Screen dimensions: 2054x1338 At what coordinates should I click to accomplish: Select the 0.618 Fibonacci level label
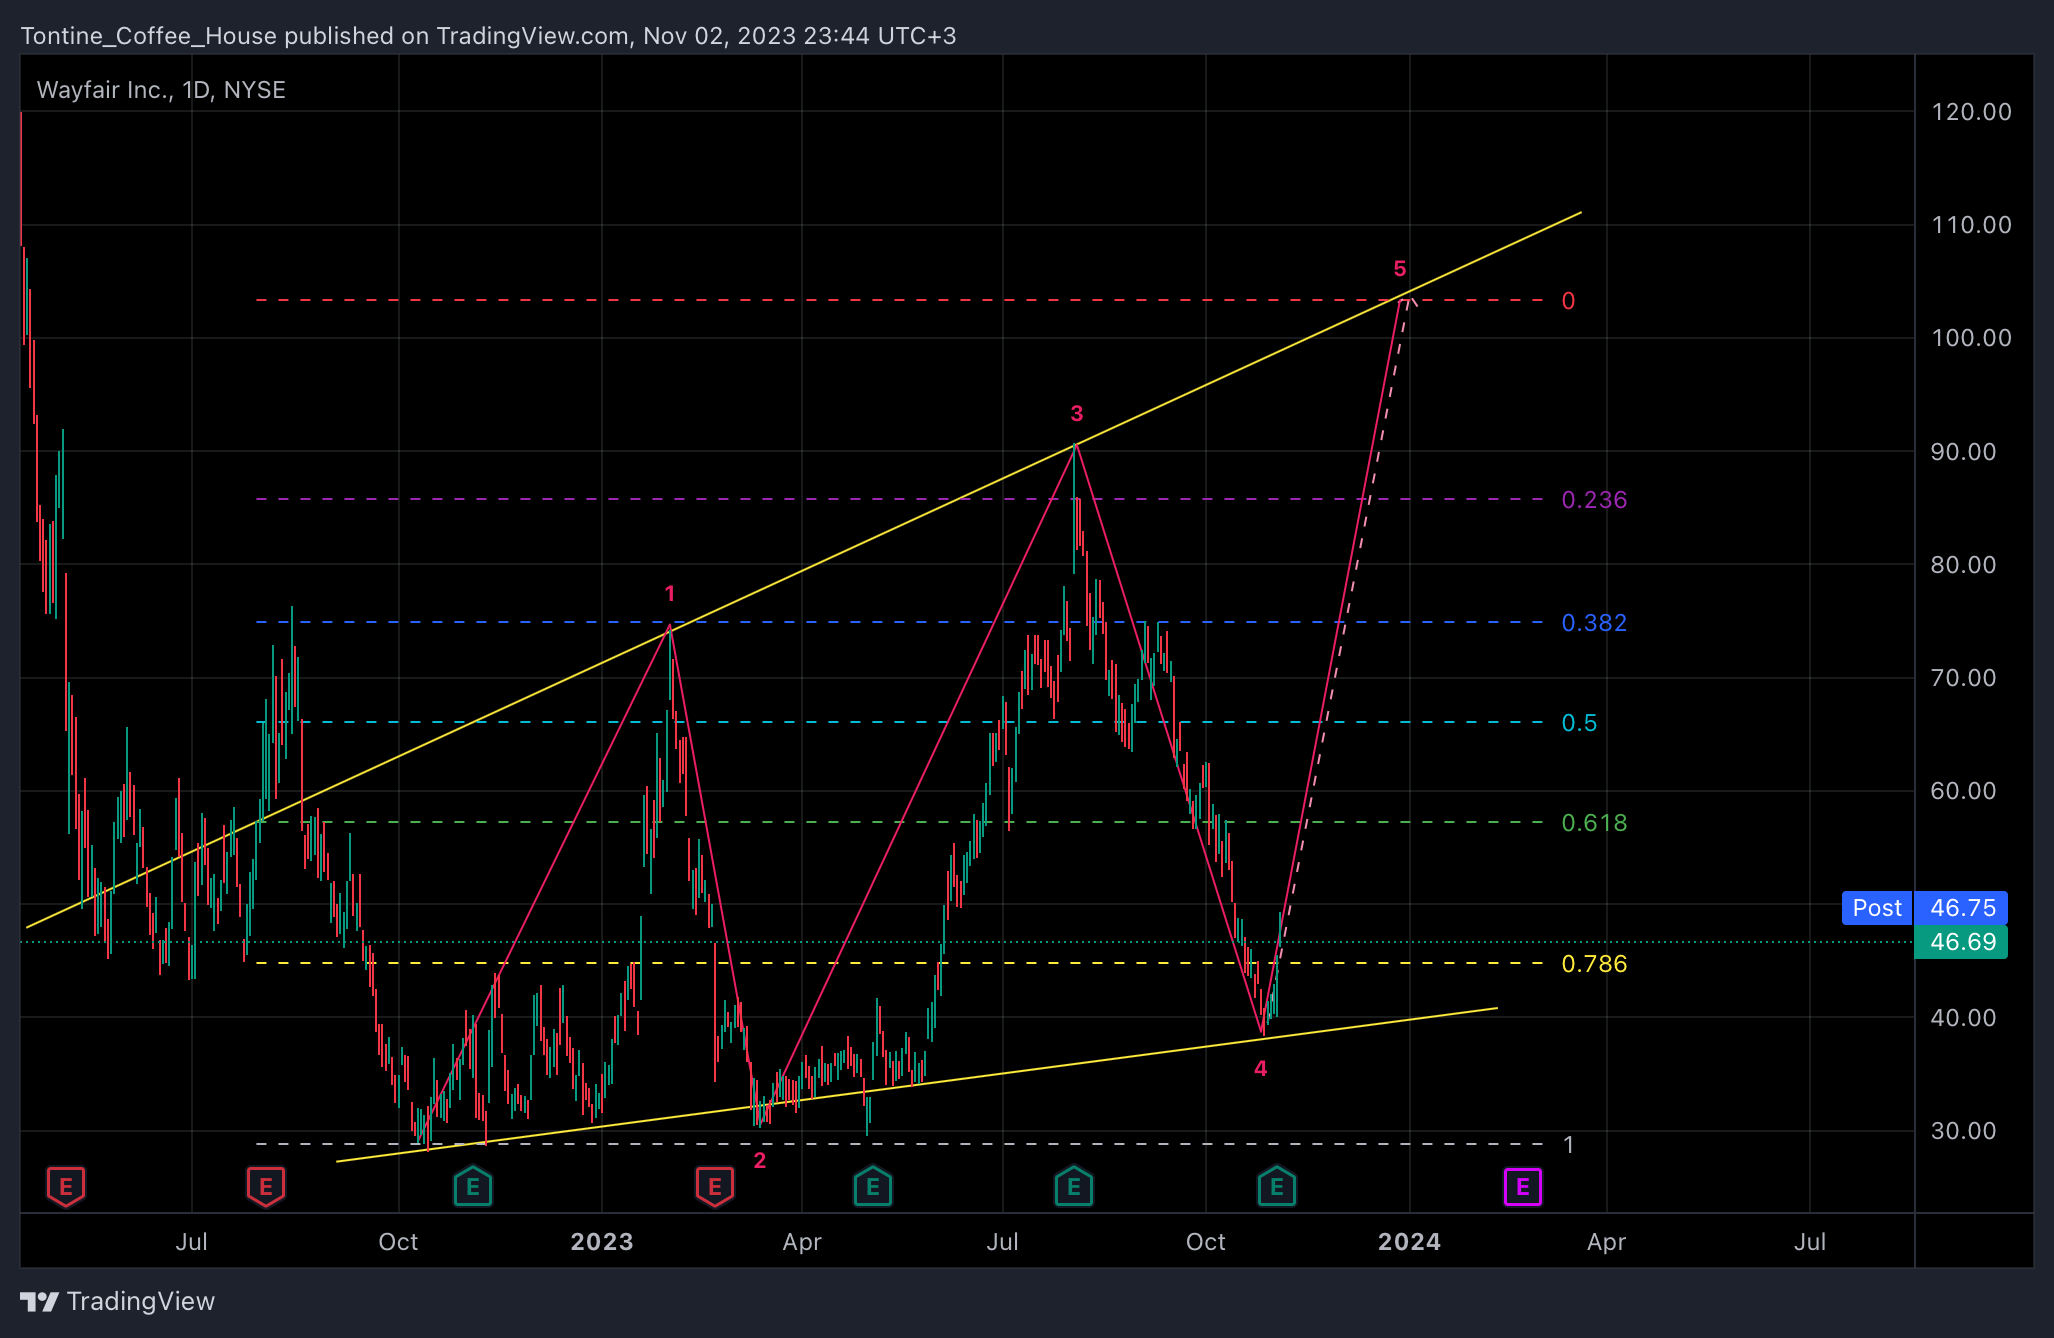[x=1594, y=823]
